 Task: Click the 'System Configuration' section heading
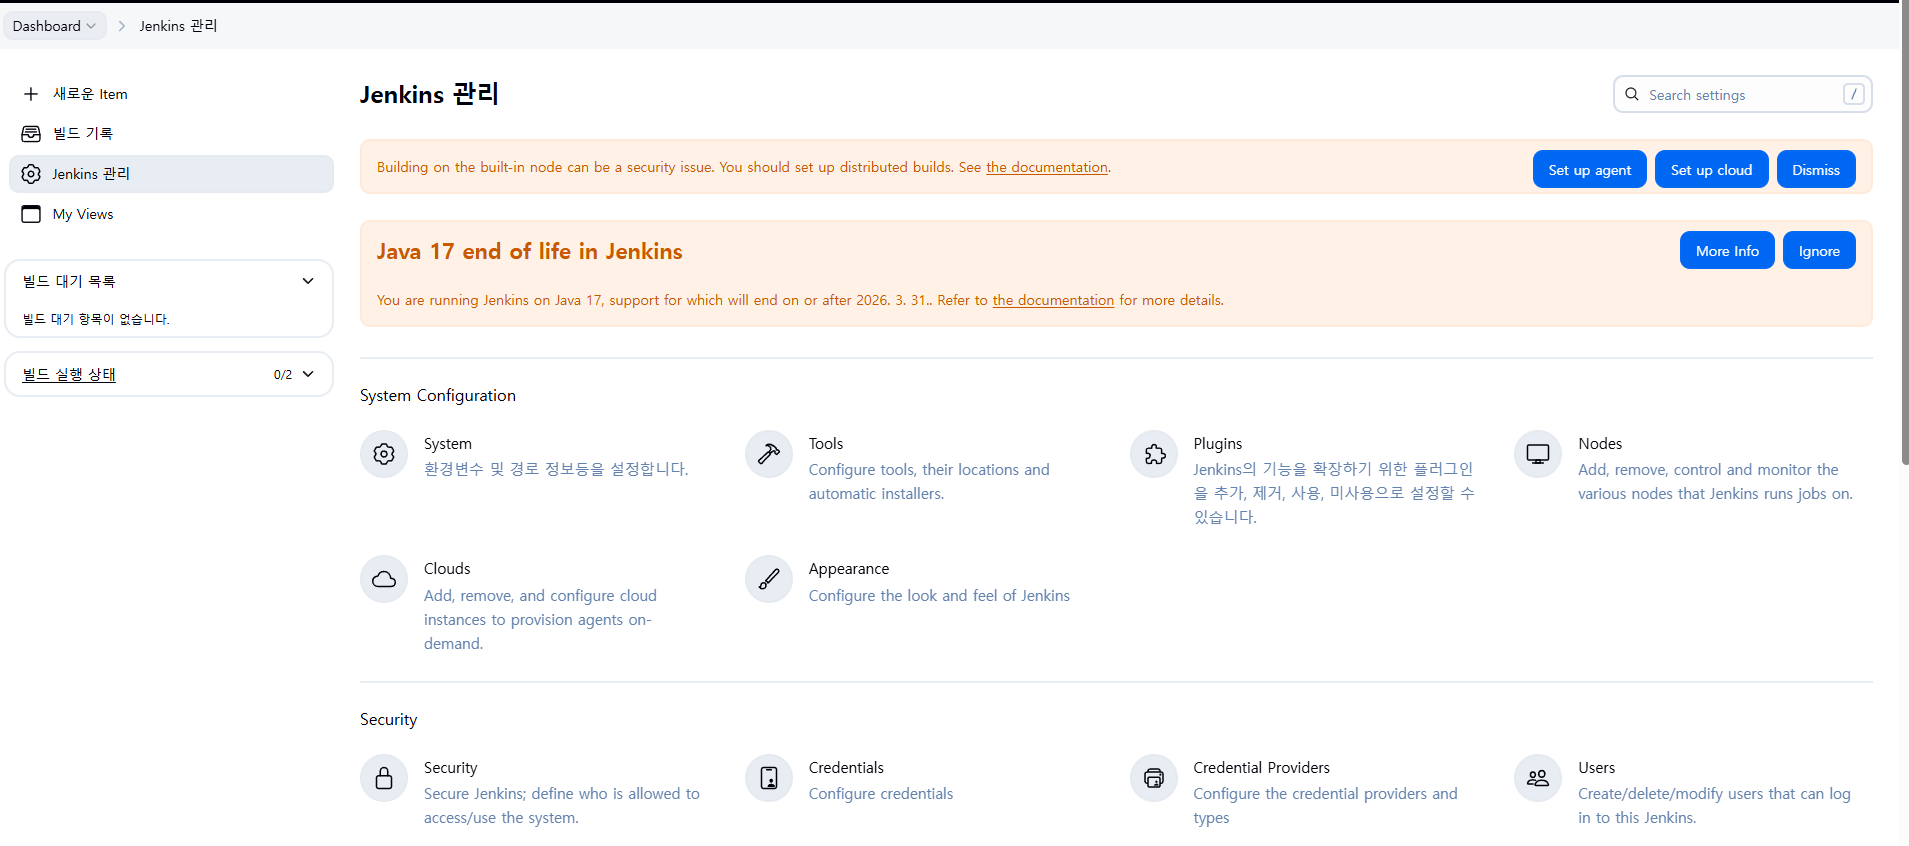[438, 395]
